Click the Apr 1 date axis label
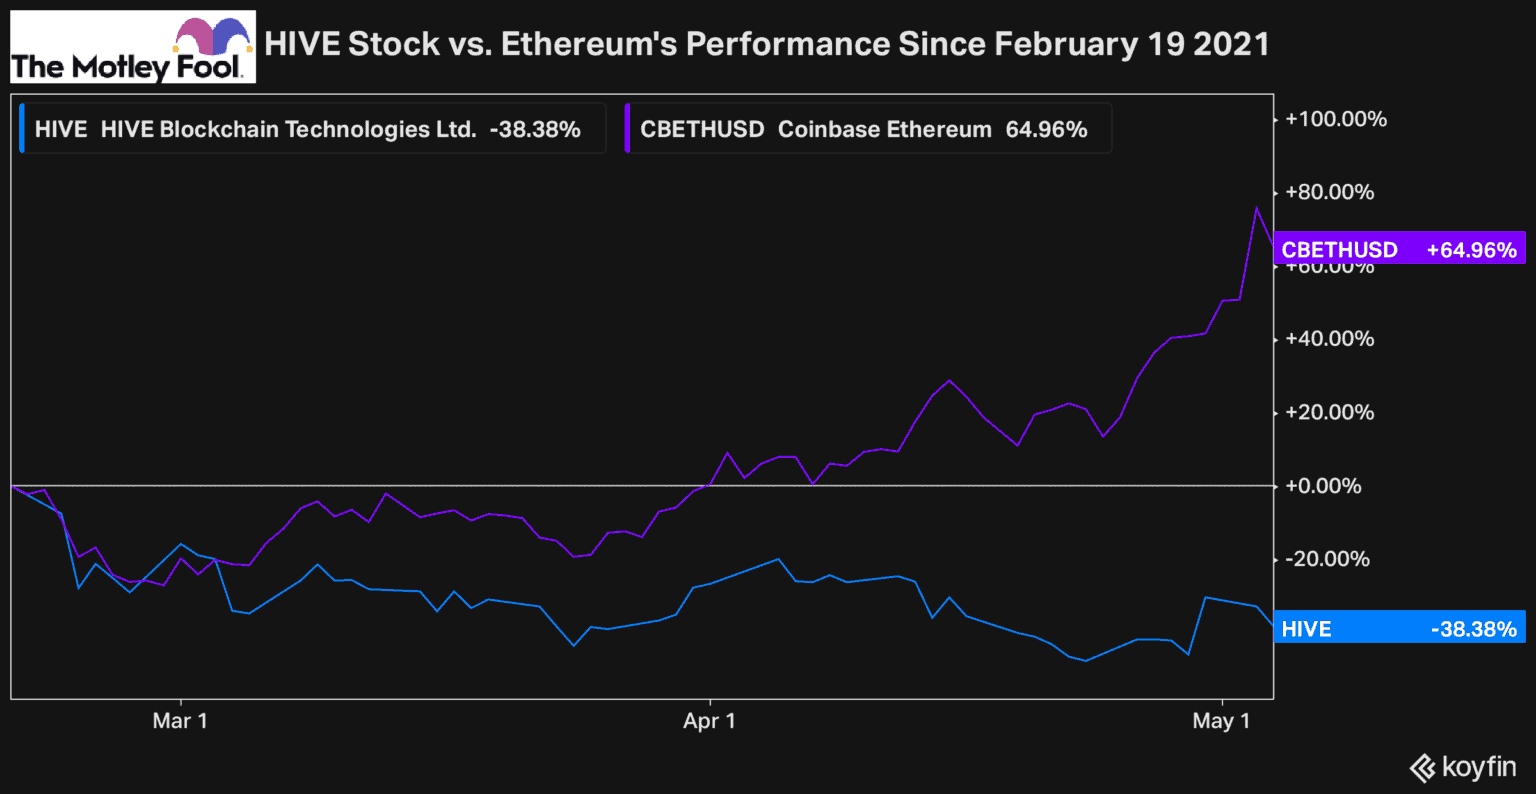This screenshot has height=794, width=1536. click(x=709, y=721)
